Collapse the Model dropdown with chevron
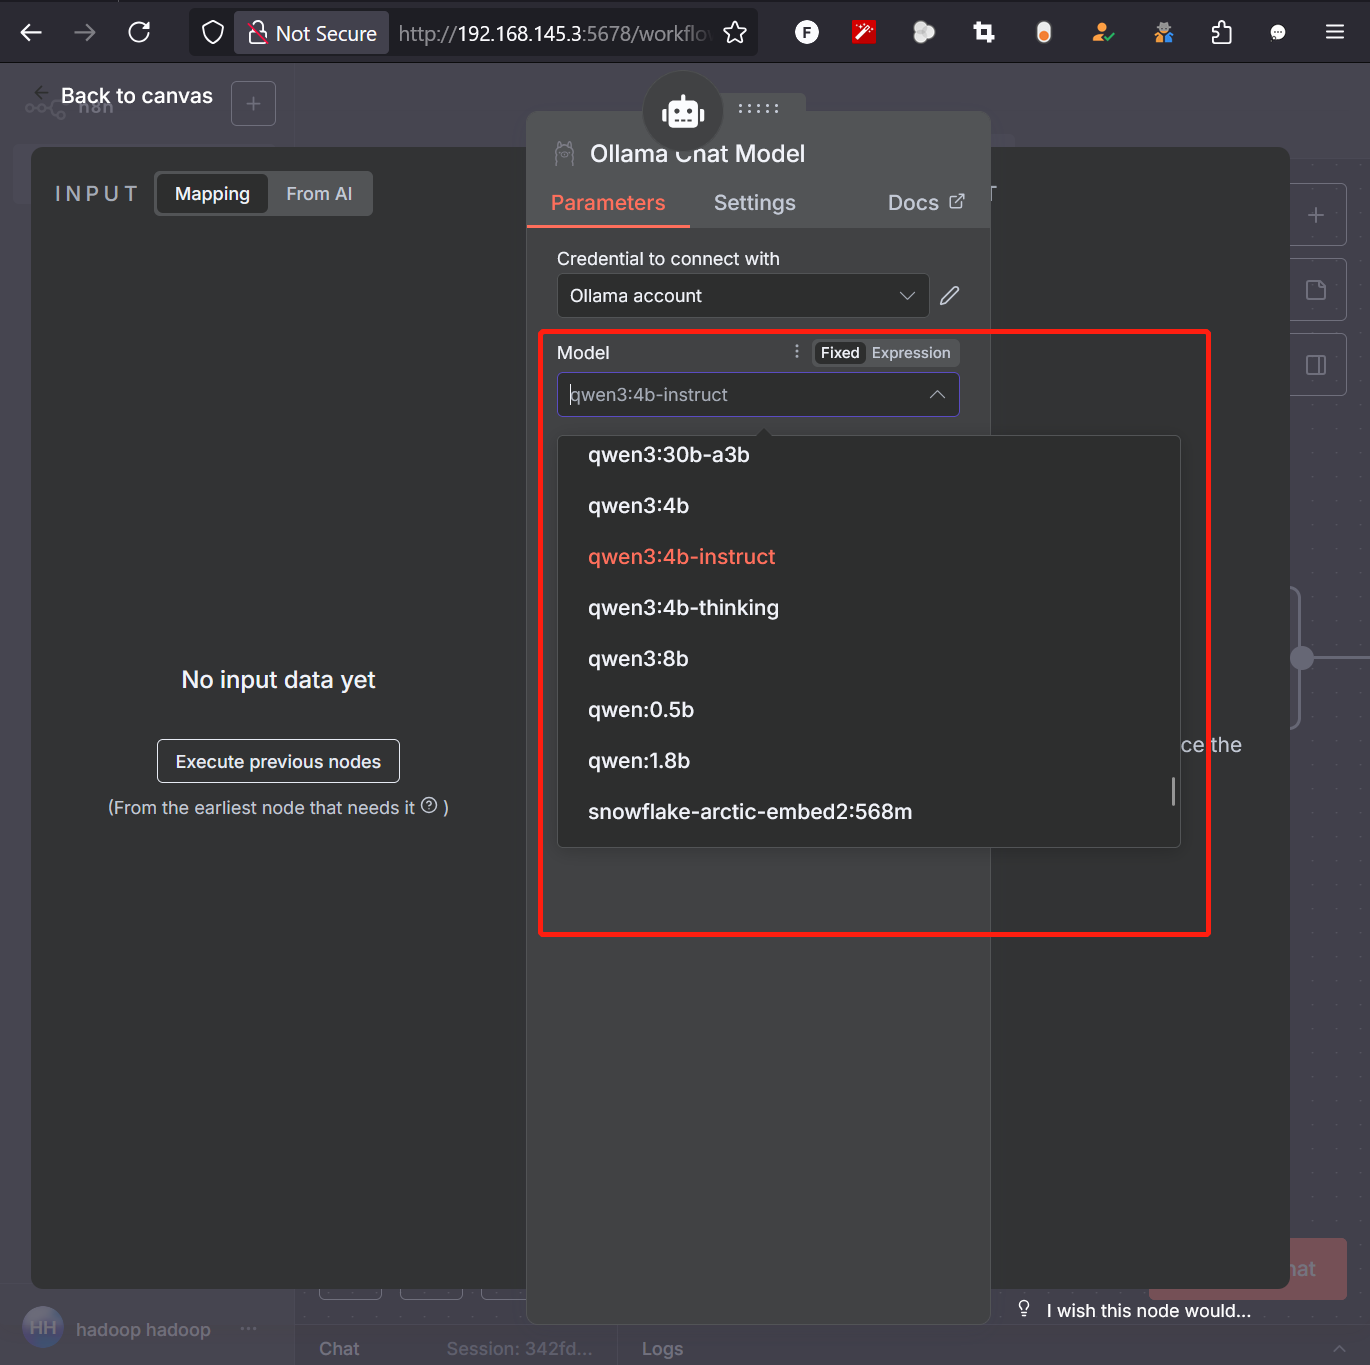 pos(937,394)
